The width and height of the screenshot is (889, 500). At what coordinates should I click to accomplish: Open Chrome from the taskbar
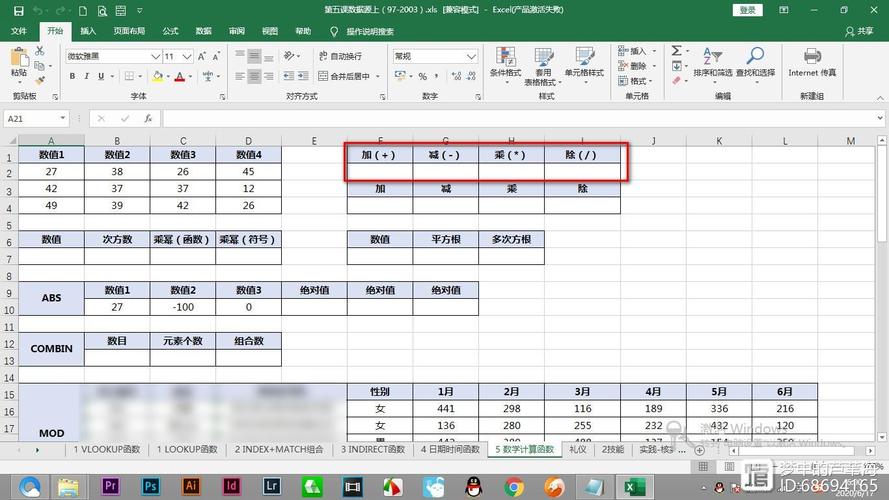pos(514,486)
